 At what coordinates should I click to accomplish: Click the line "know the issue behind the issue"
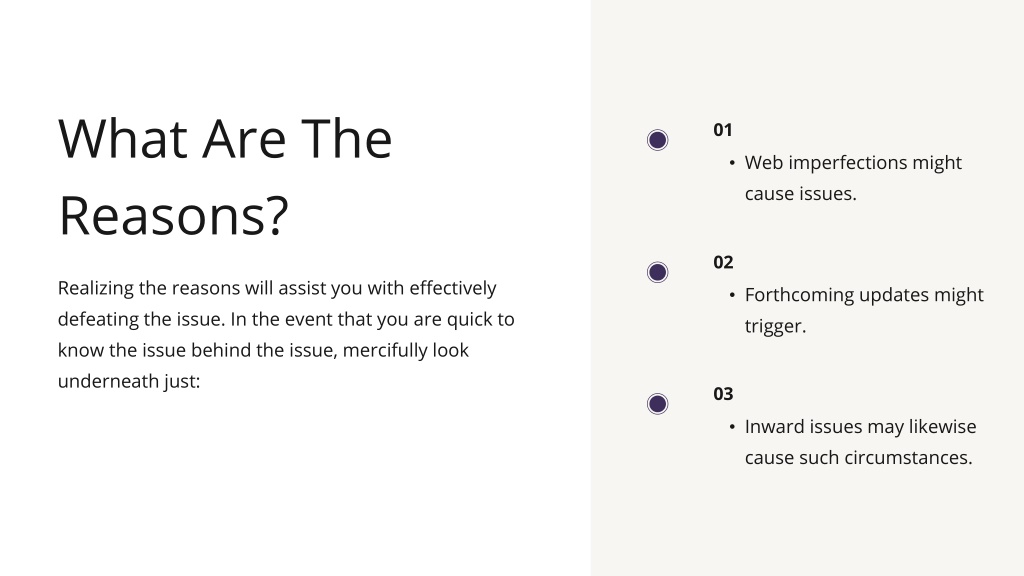coord(263,350)
